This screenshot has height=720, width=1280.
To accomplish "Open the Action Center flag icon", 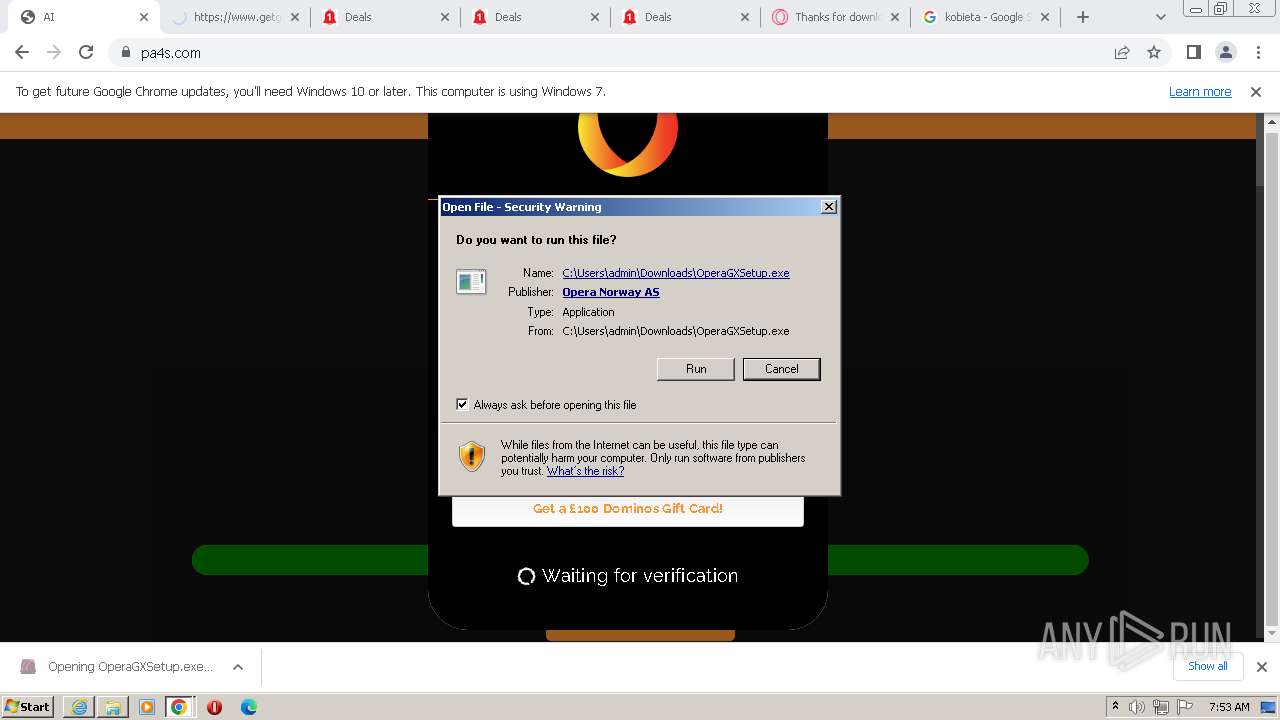I will click(x=1185, y=707).
